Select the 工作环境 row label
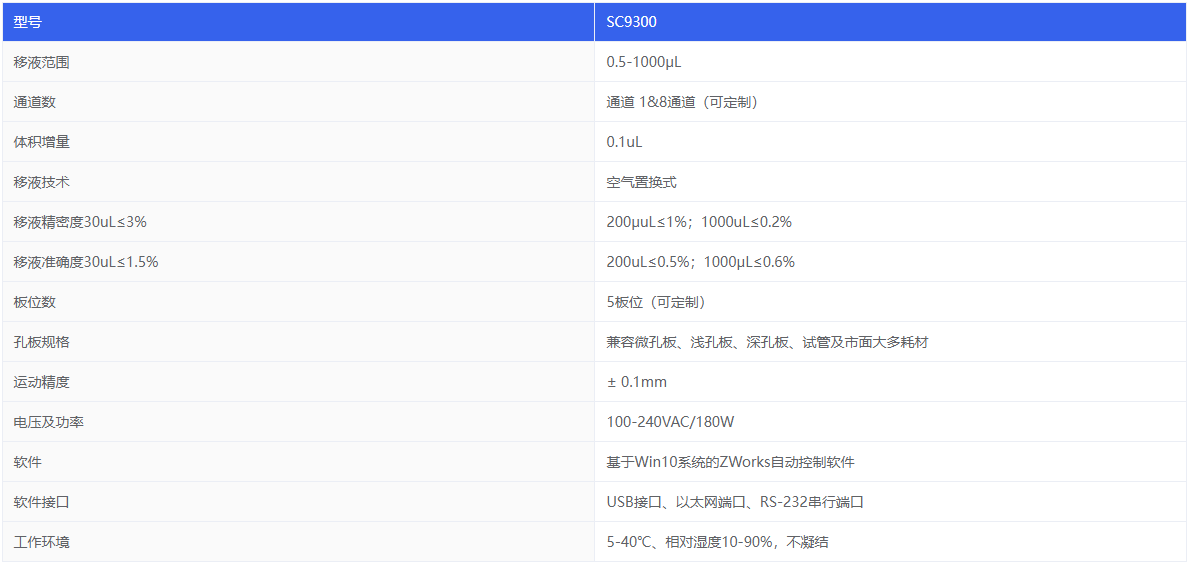Viewport: 1191px width, 566px height. tap(42, 542)
